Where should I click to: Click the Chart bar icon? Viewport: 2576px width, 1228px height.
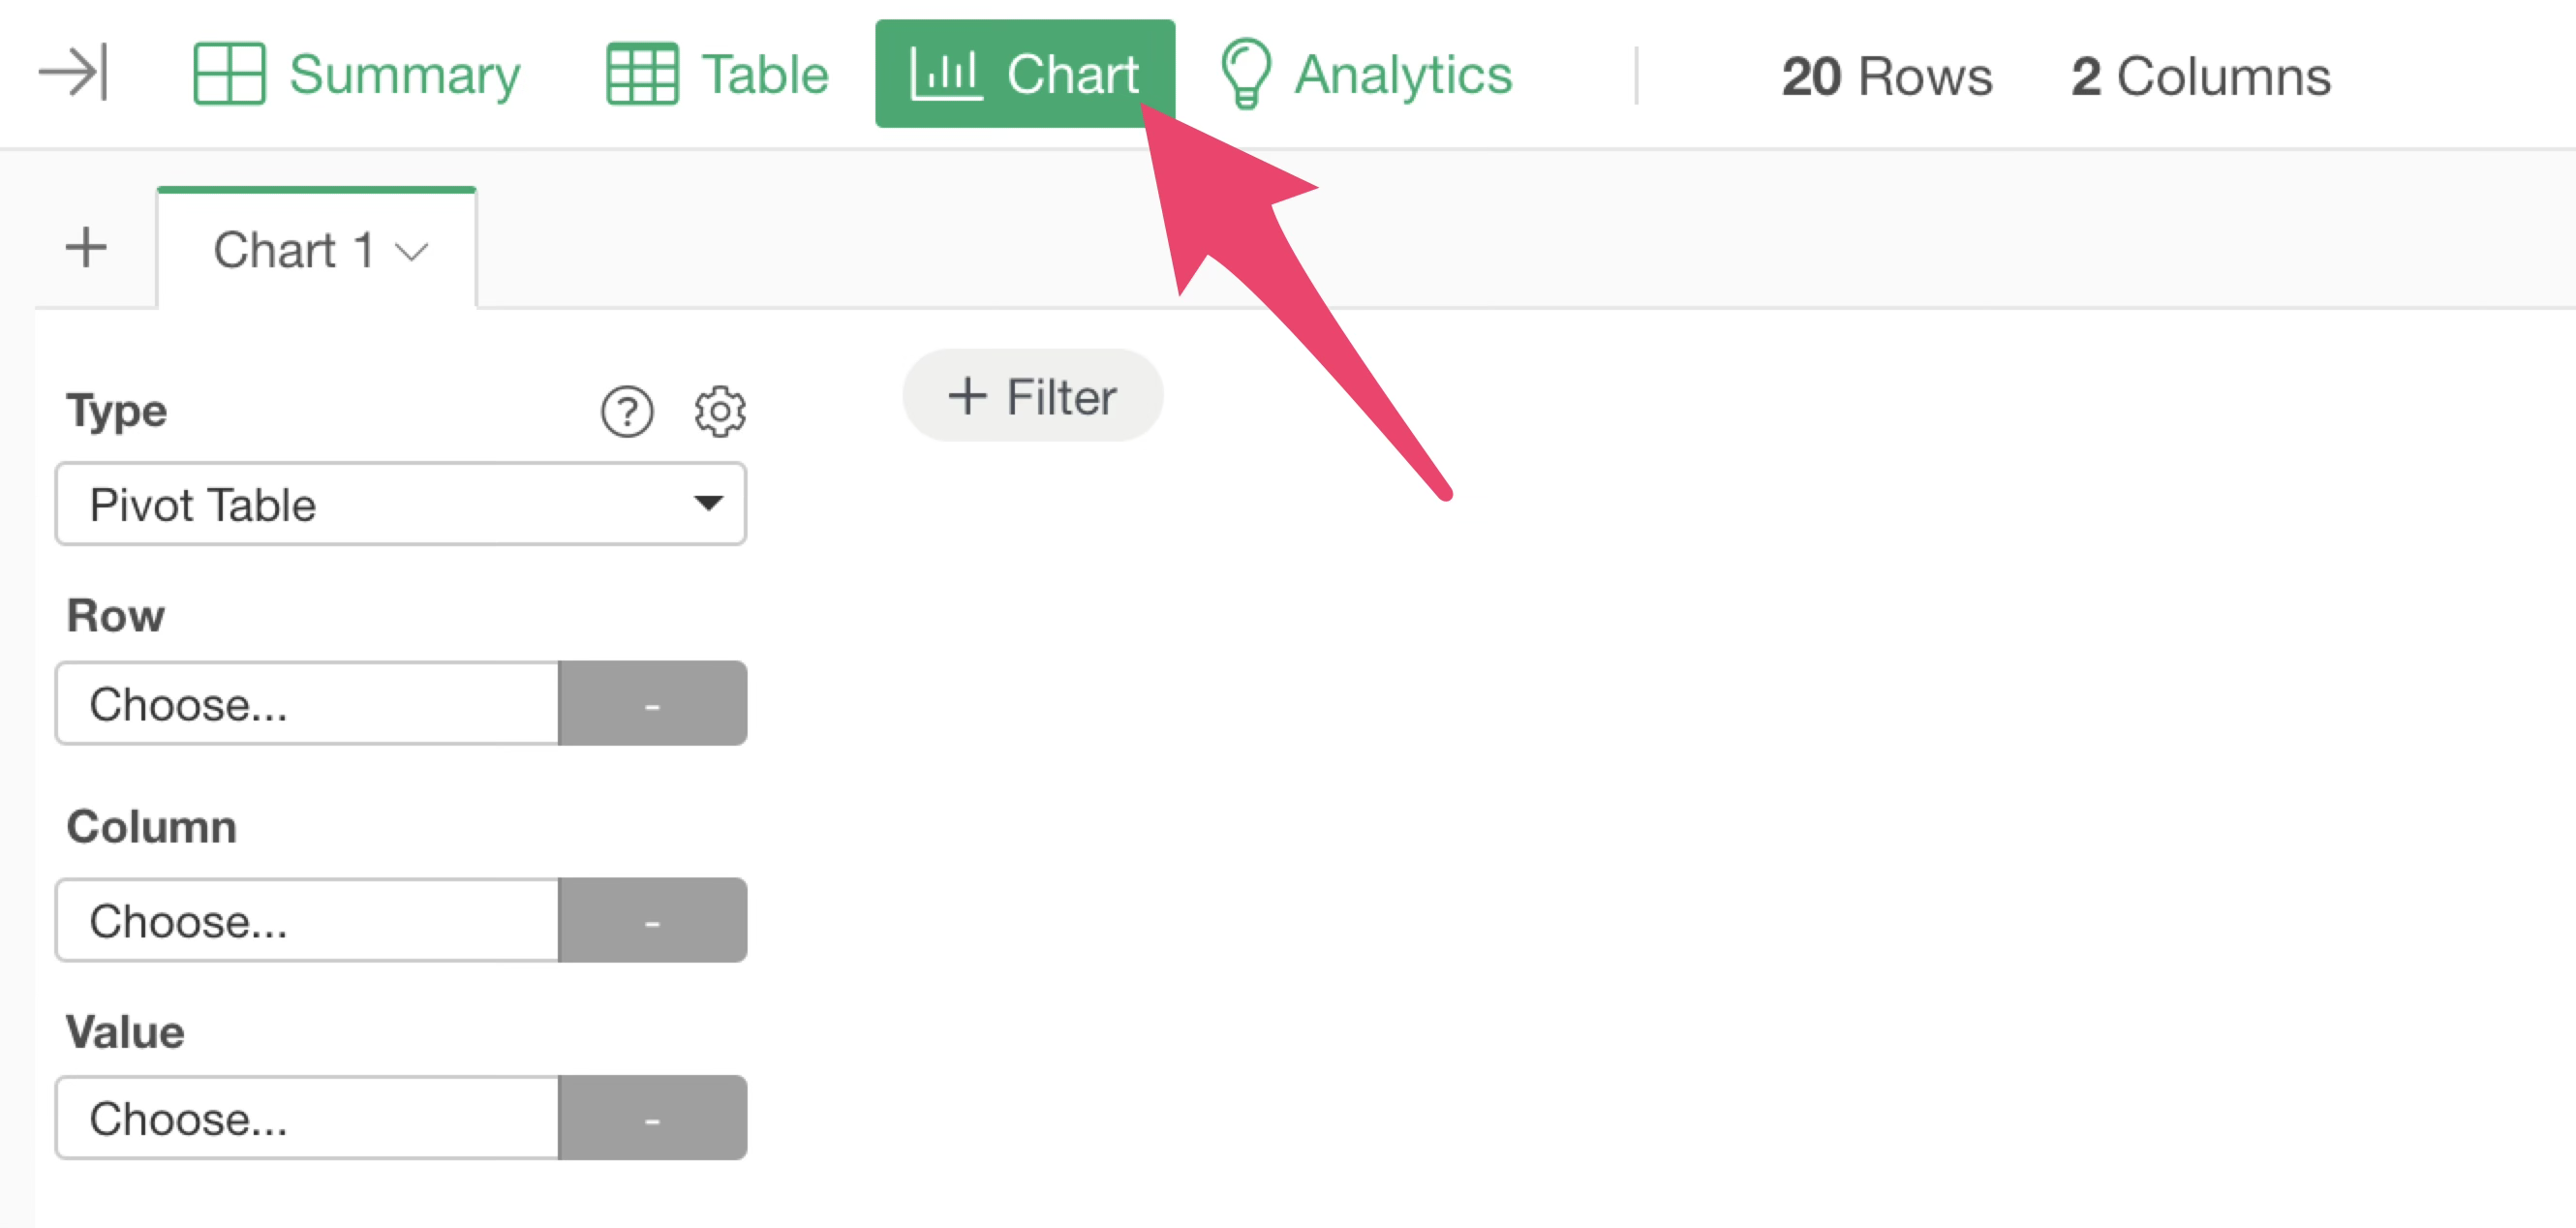point(945,74)
